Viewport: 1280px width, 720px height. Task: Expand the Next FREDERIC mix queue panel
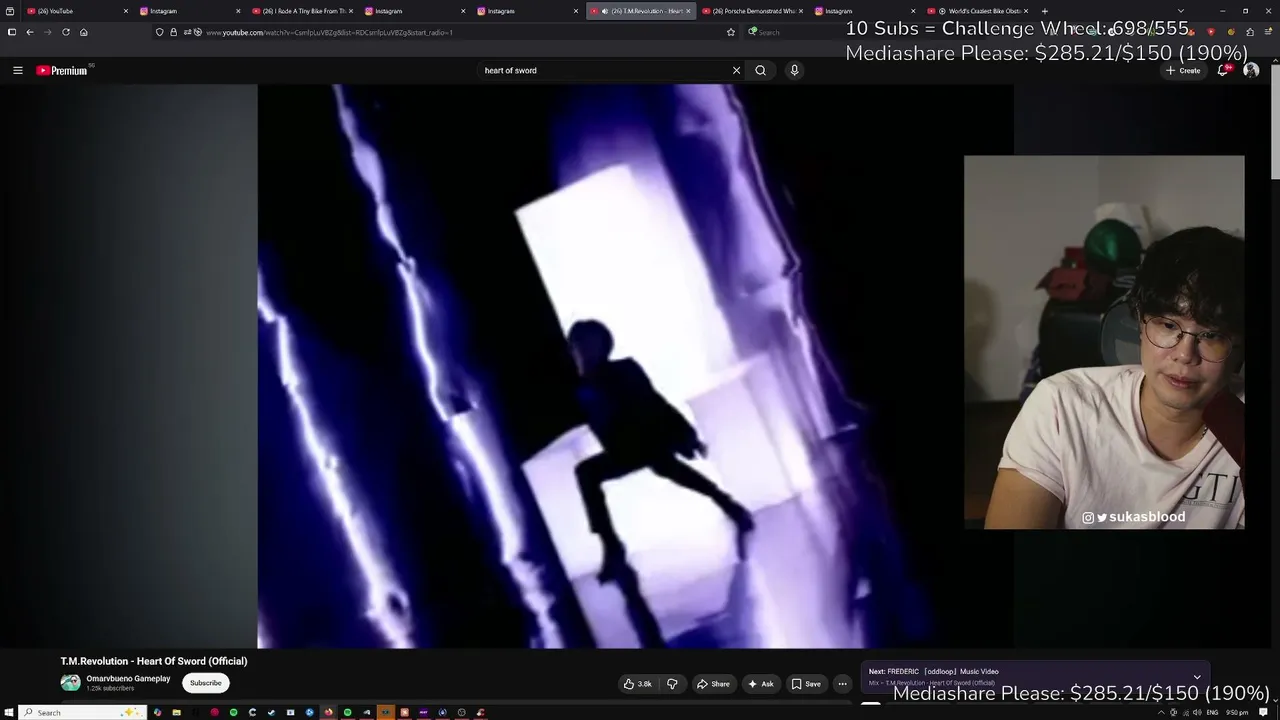(1197, 677)
